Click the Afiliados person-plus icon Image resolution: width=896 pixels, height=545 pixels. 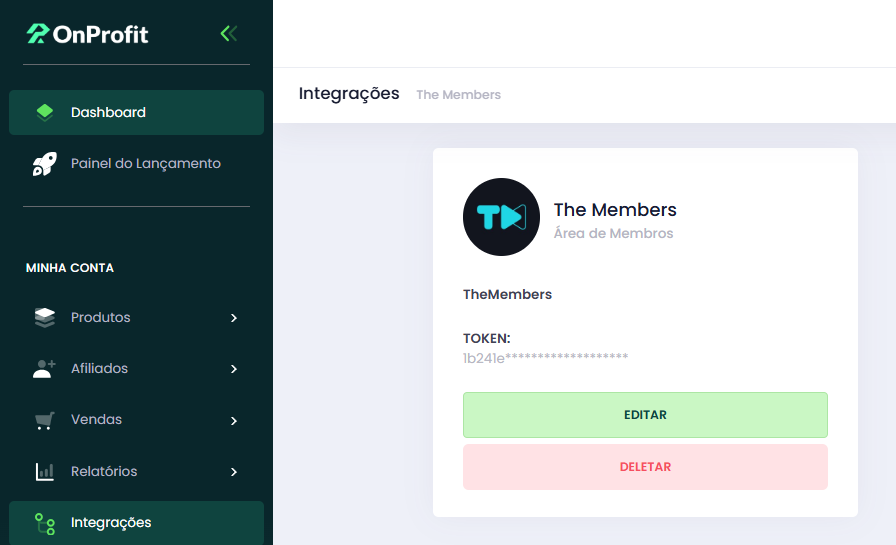(45, 369)
